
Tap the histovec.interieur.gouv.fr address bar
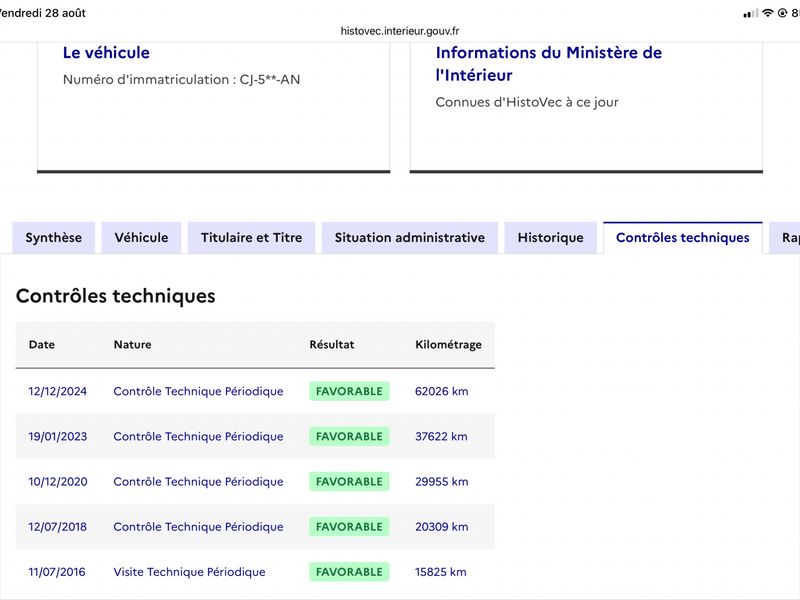coord(400,31)
